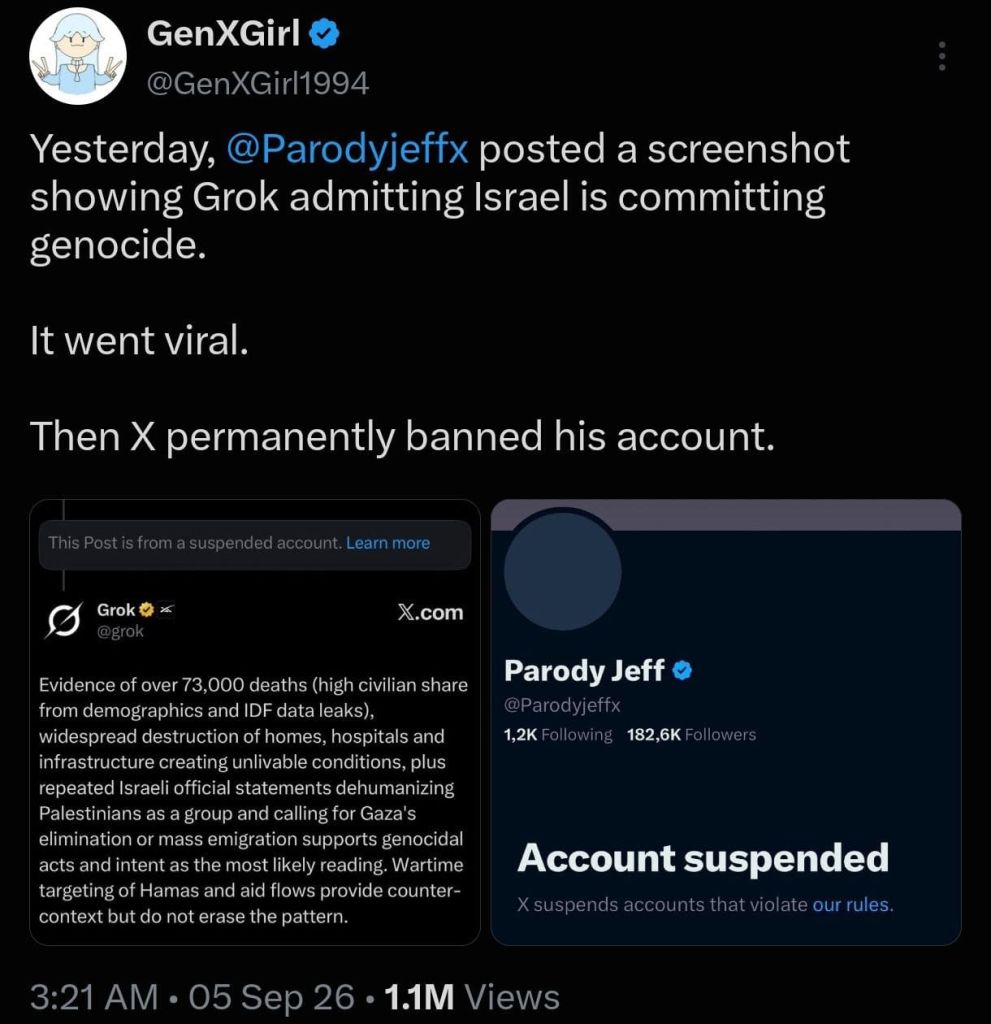Image resolution: width=991 pixels, height=1024 pixels.
Task: Click the Grok slashed-circle logo icon
Action: pyautogui.click(x=63, y=619)
